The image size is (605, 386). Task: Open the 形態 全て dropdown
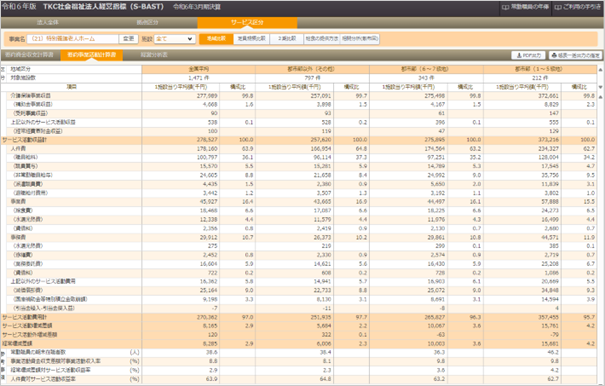point(174,39)
